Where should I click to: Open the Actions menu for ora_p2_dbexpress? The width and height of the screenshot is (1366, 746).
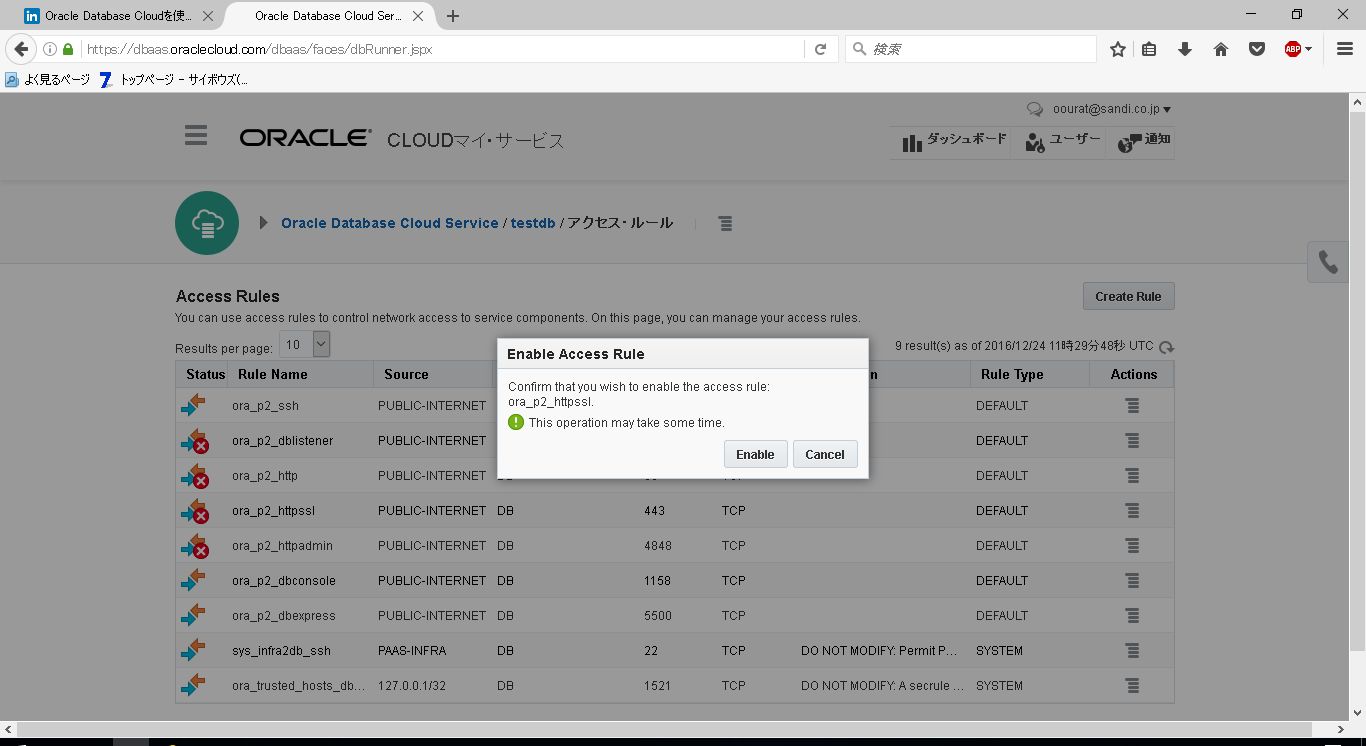[x=1132, y=616]
